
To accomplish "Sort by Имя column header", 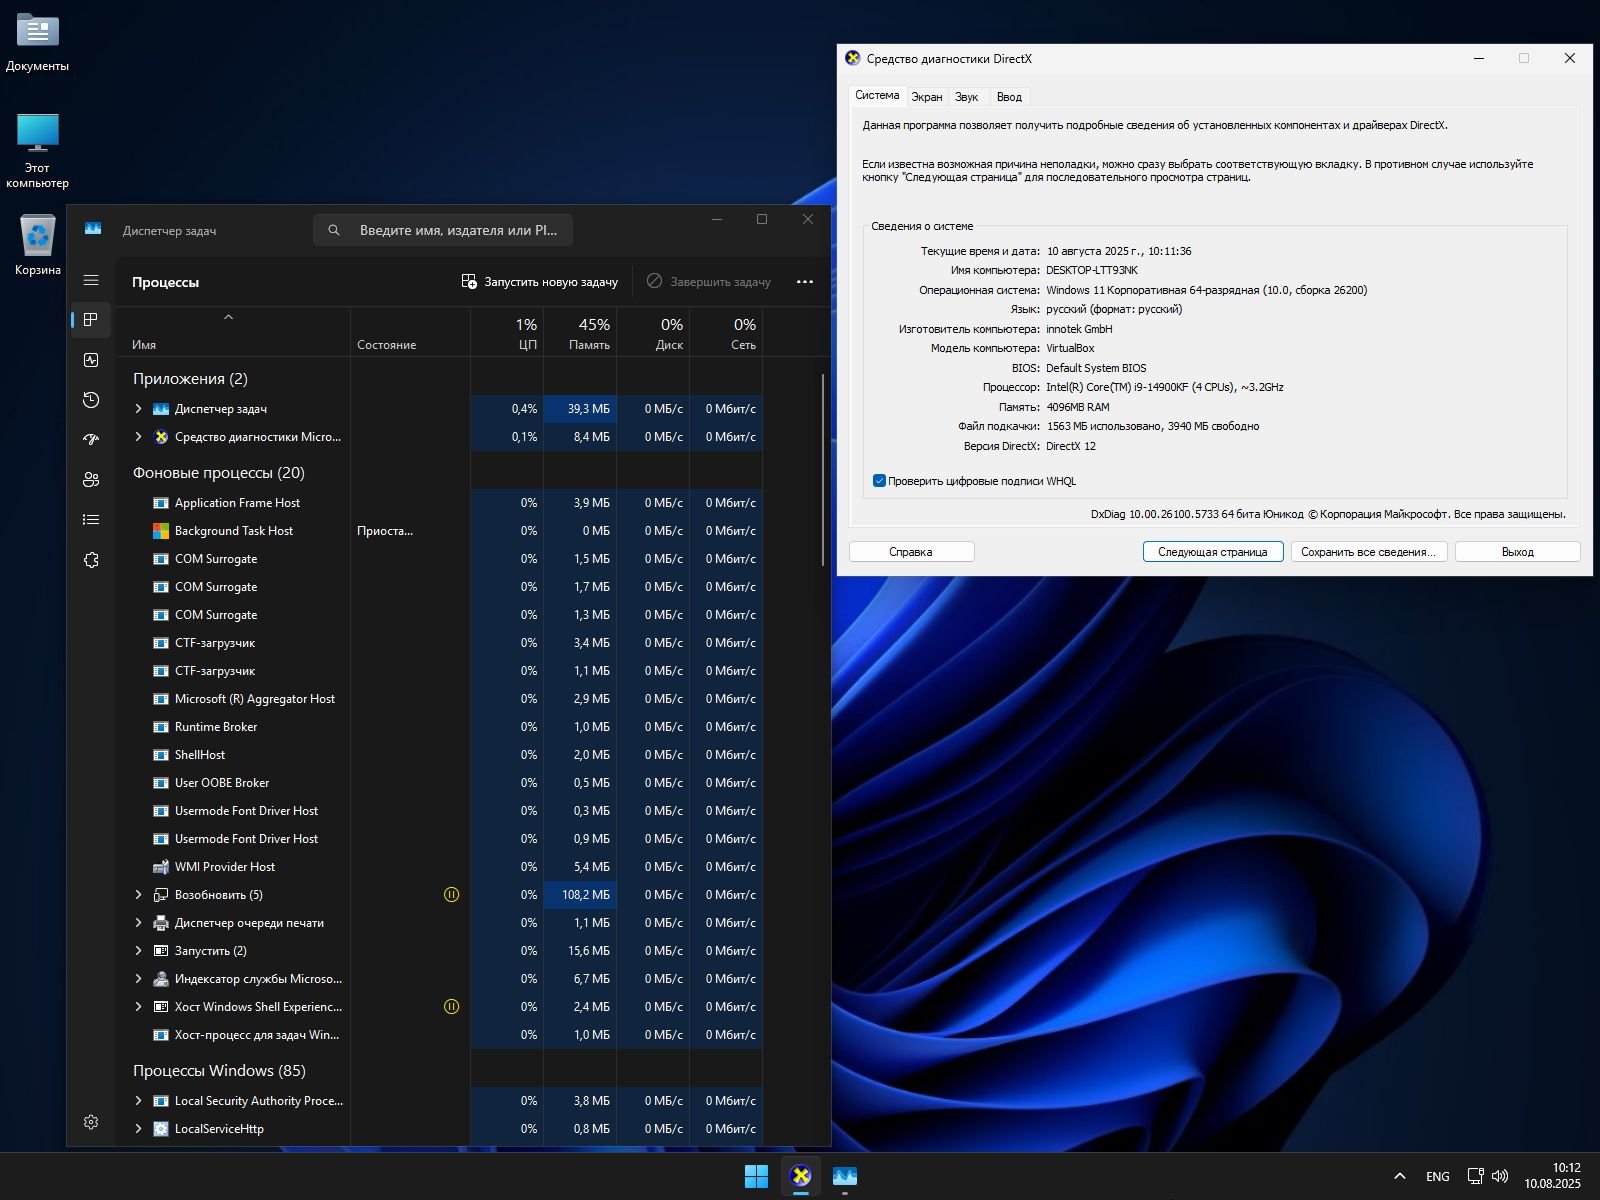I will tap(233, 332).
